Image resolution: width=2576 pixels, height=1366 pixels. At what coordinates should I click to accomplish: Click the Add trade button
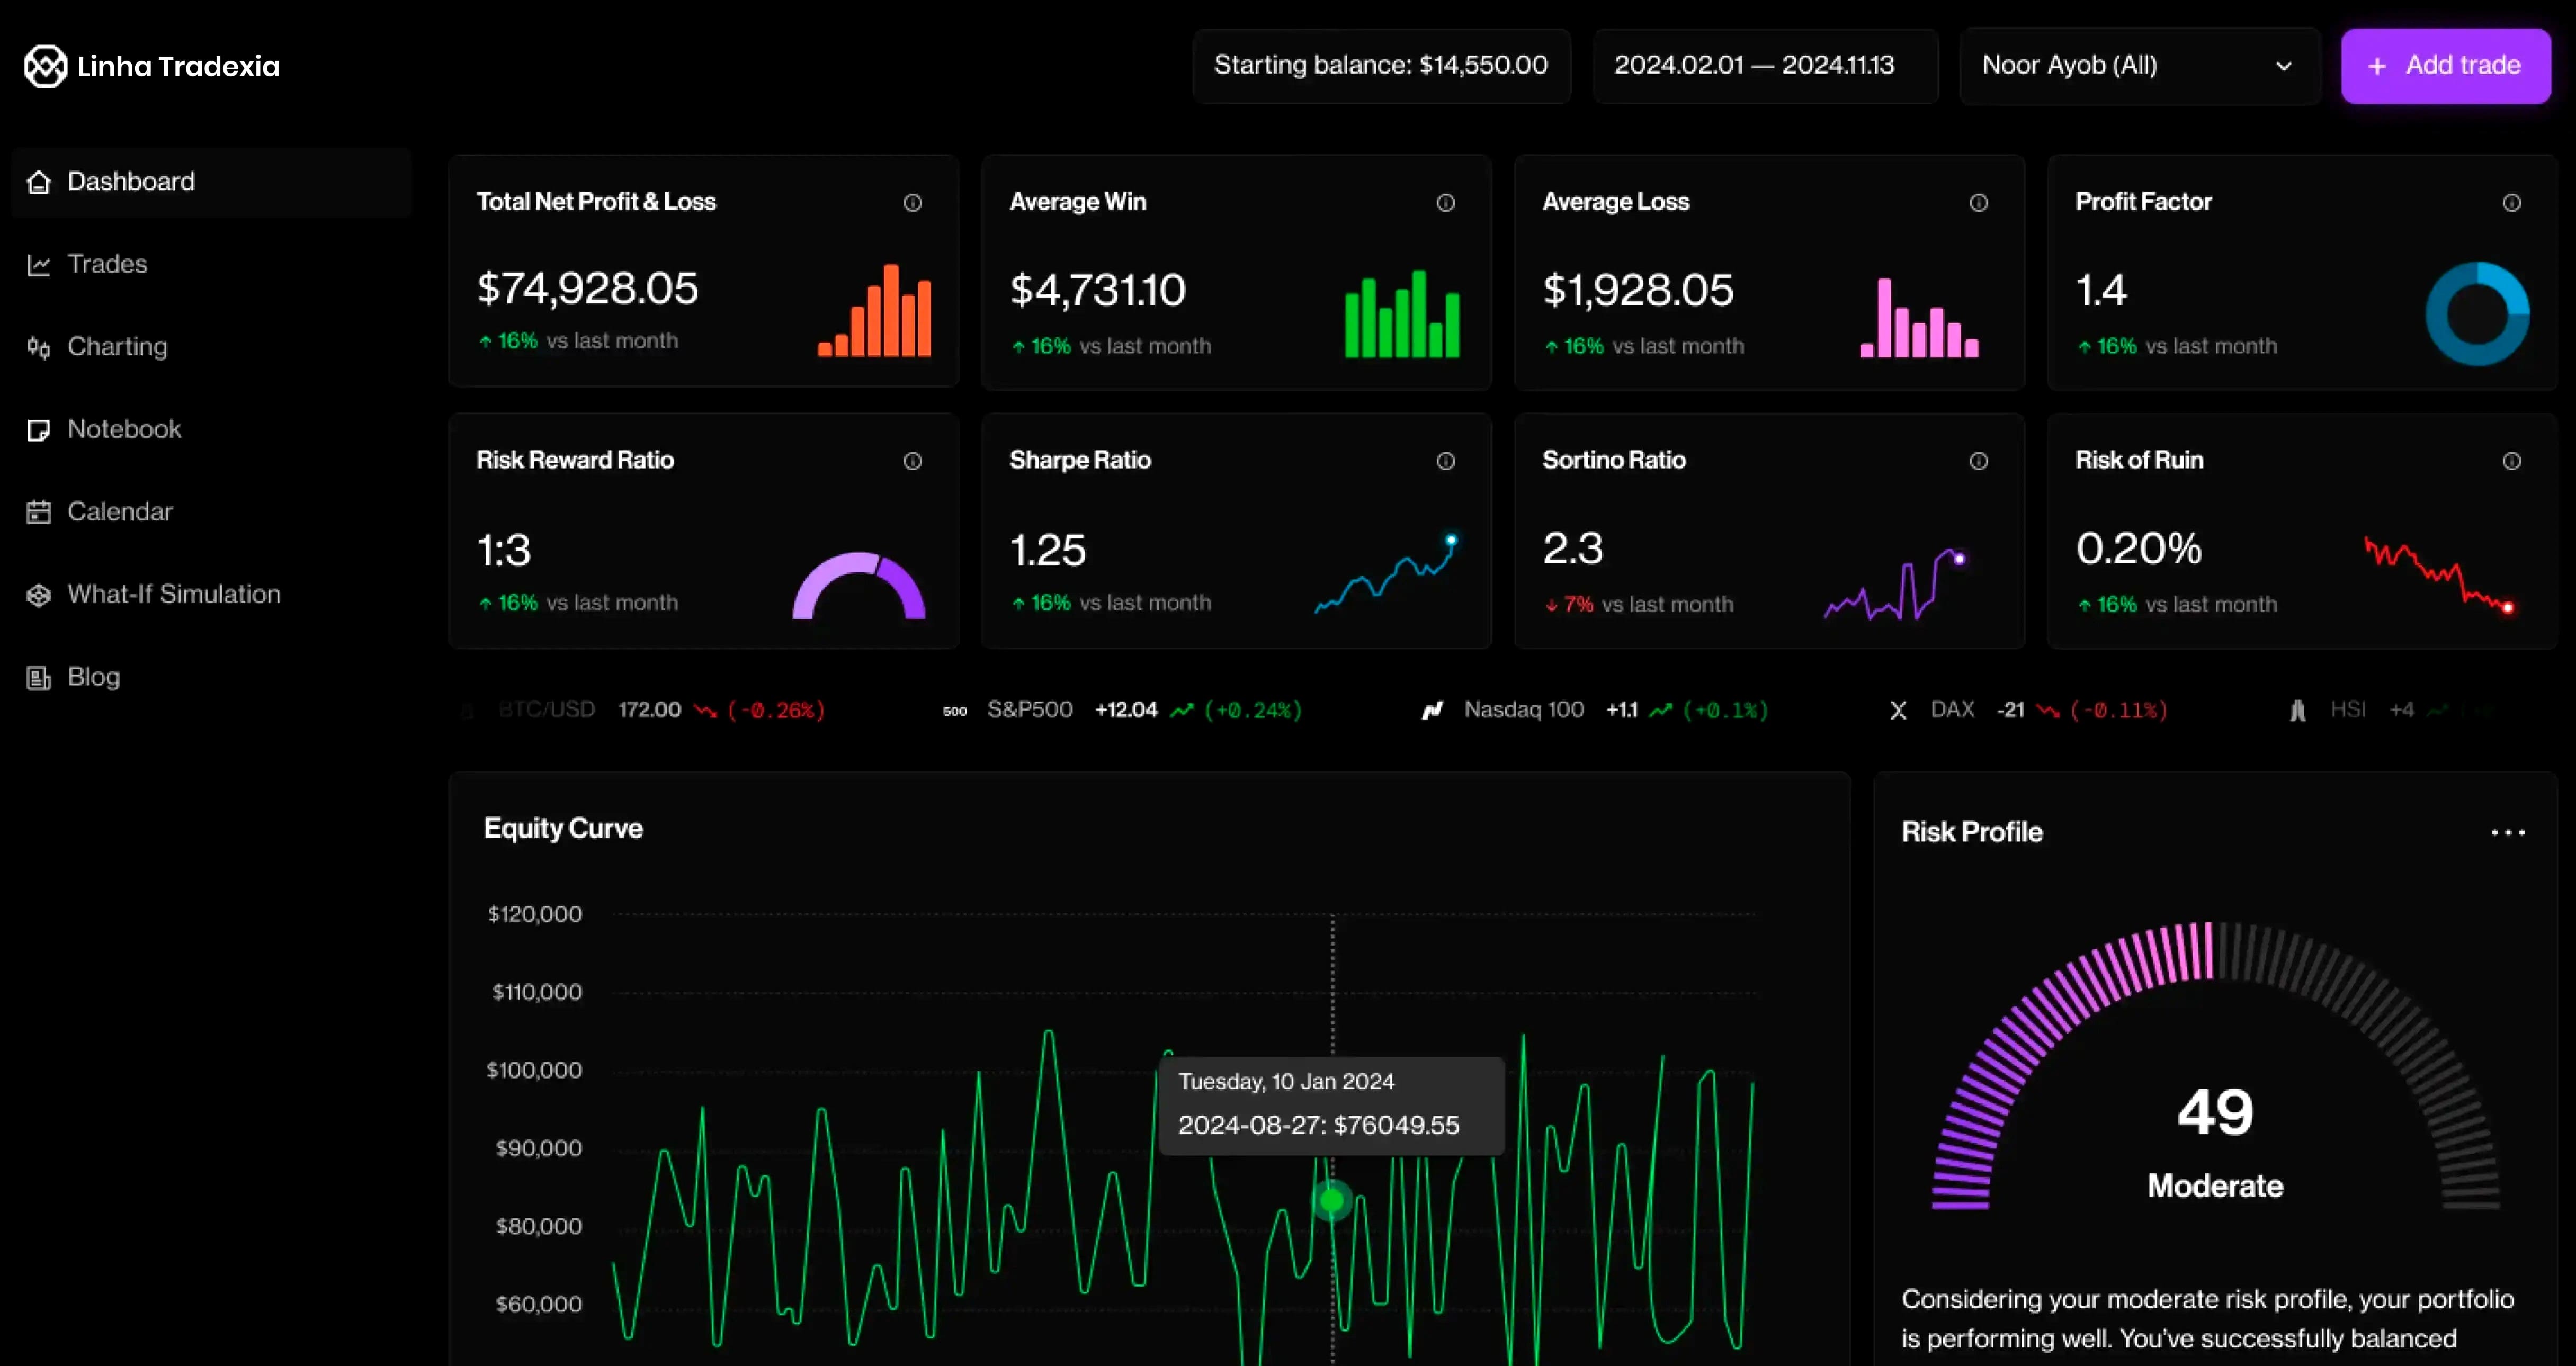pyautogui.click(x=2446, y=65)
